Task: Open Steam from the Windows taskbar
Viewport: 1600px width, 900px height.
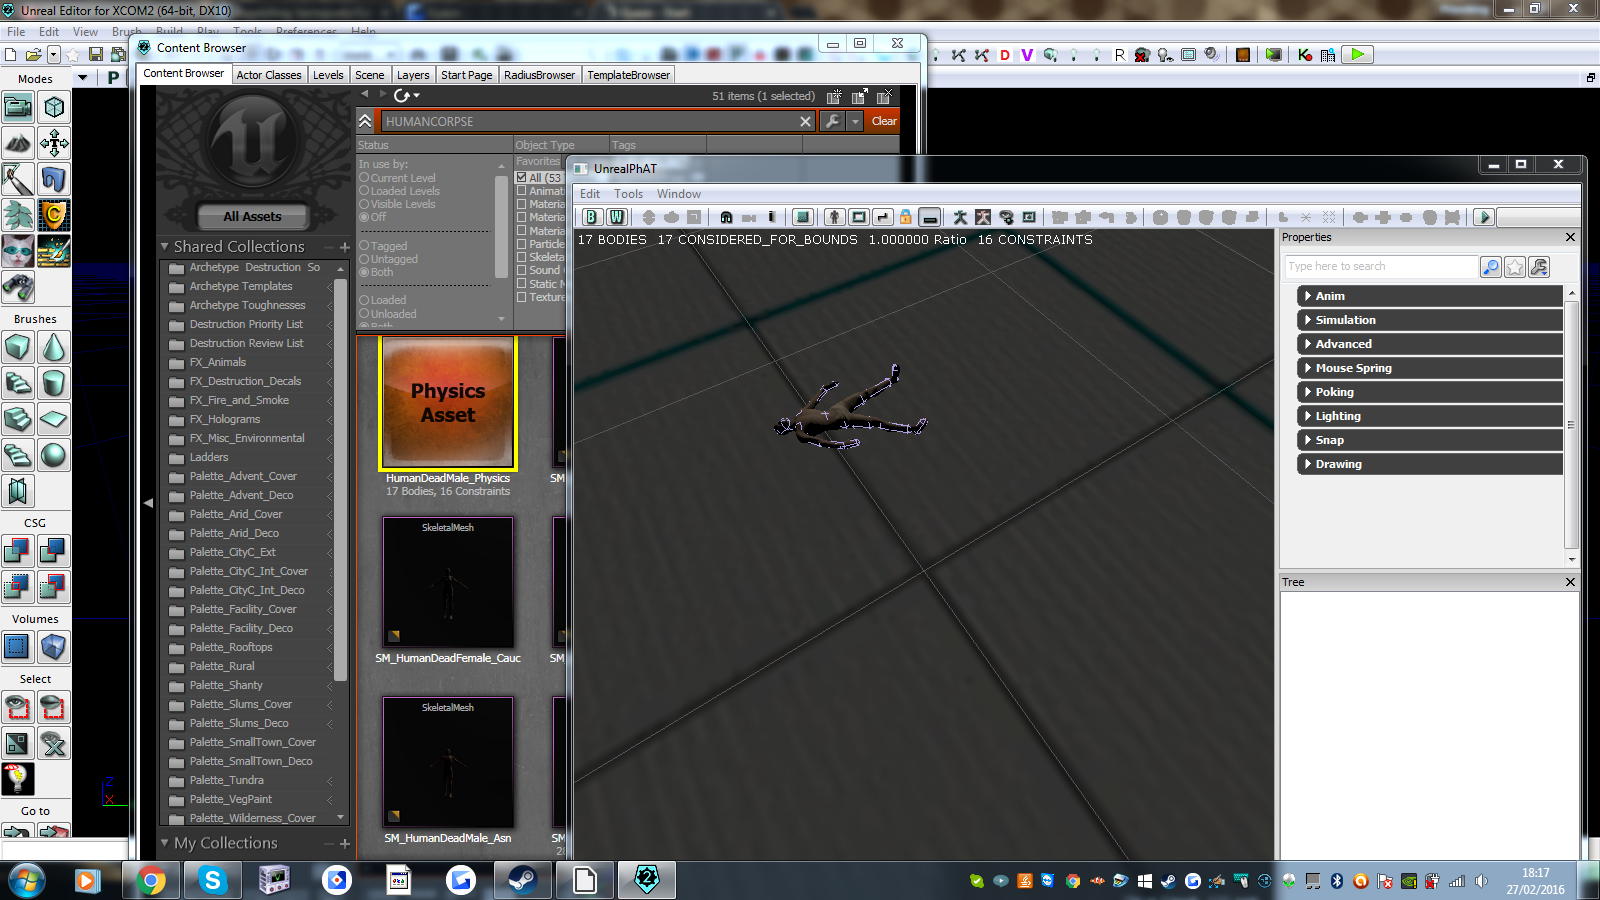Action: click(523, 880)
